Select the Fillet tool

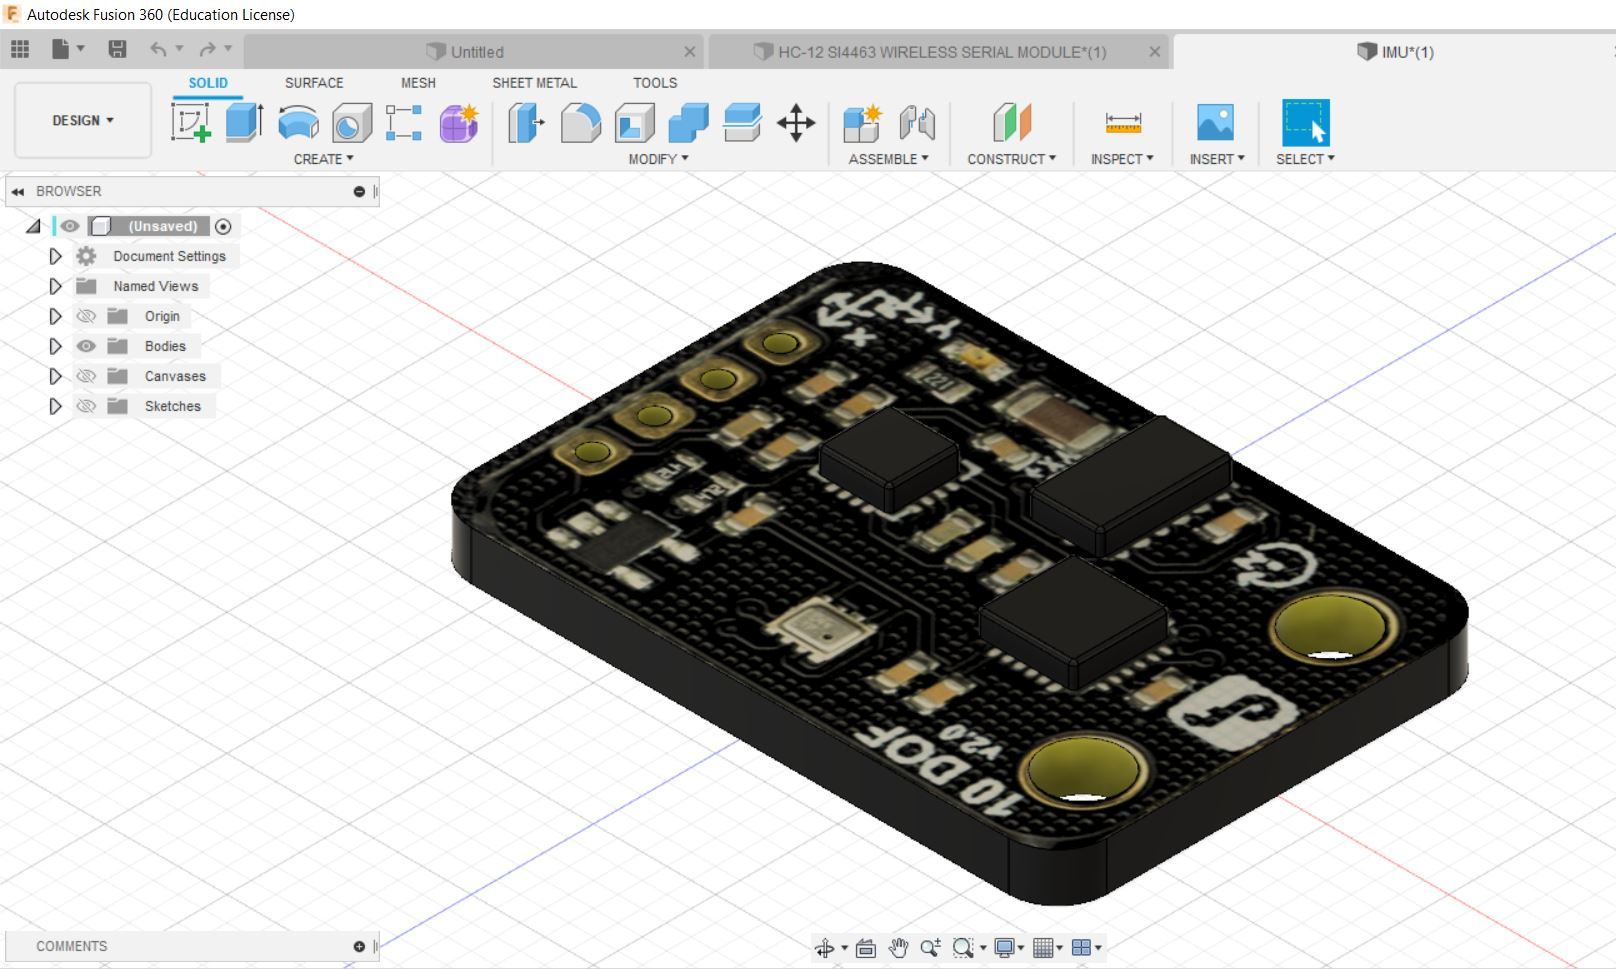(x=581, y=123)
